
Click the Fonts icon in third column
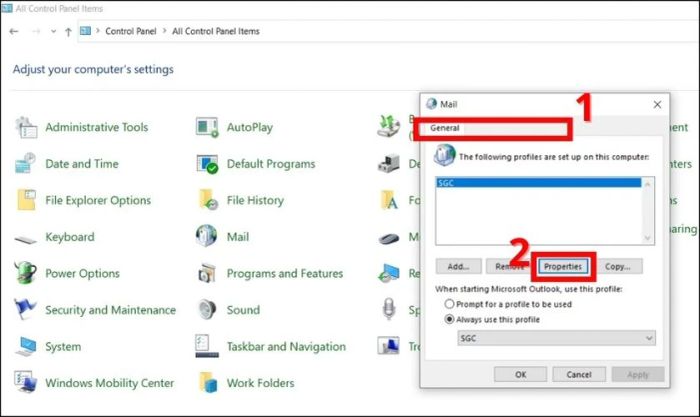[x=389, y=200]
